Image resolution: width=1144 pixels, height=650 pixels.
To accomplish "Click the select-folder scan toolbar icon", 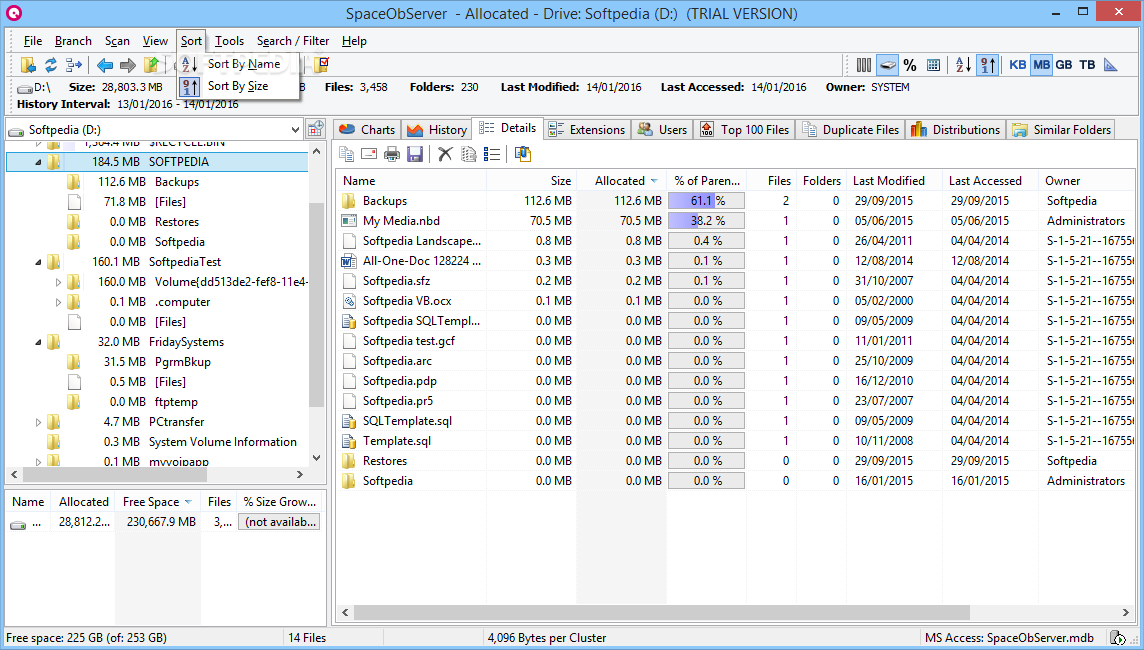I will [28, 65].
